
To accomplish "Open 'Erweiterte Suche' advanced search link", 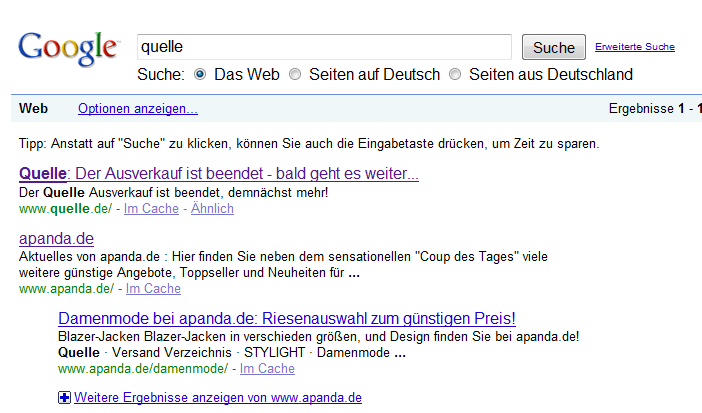I will click(x=634, y=47).
